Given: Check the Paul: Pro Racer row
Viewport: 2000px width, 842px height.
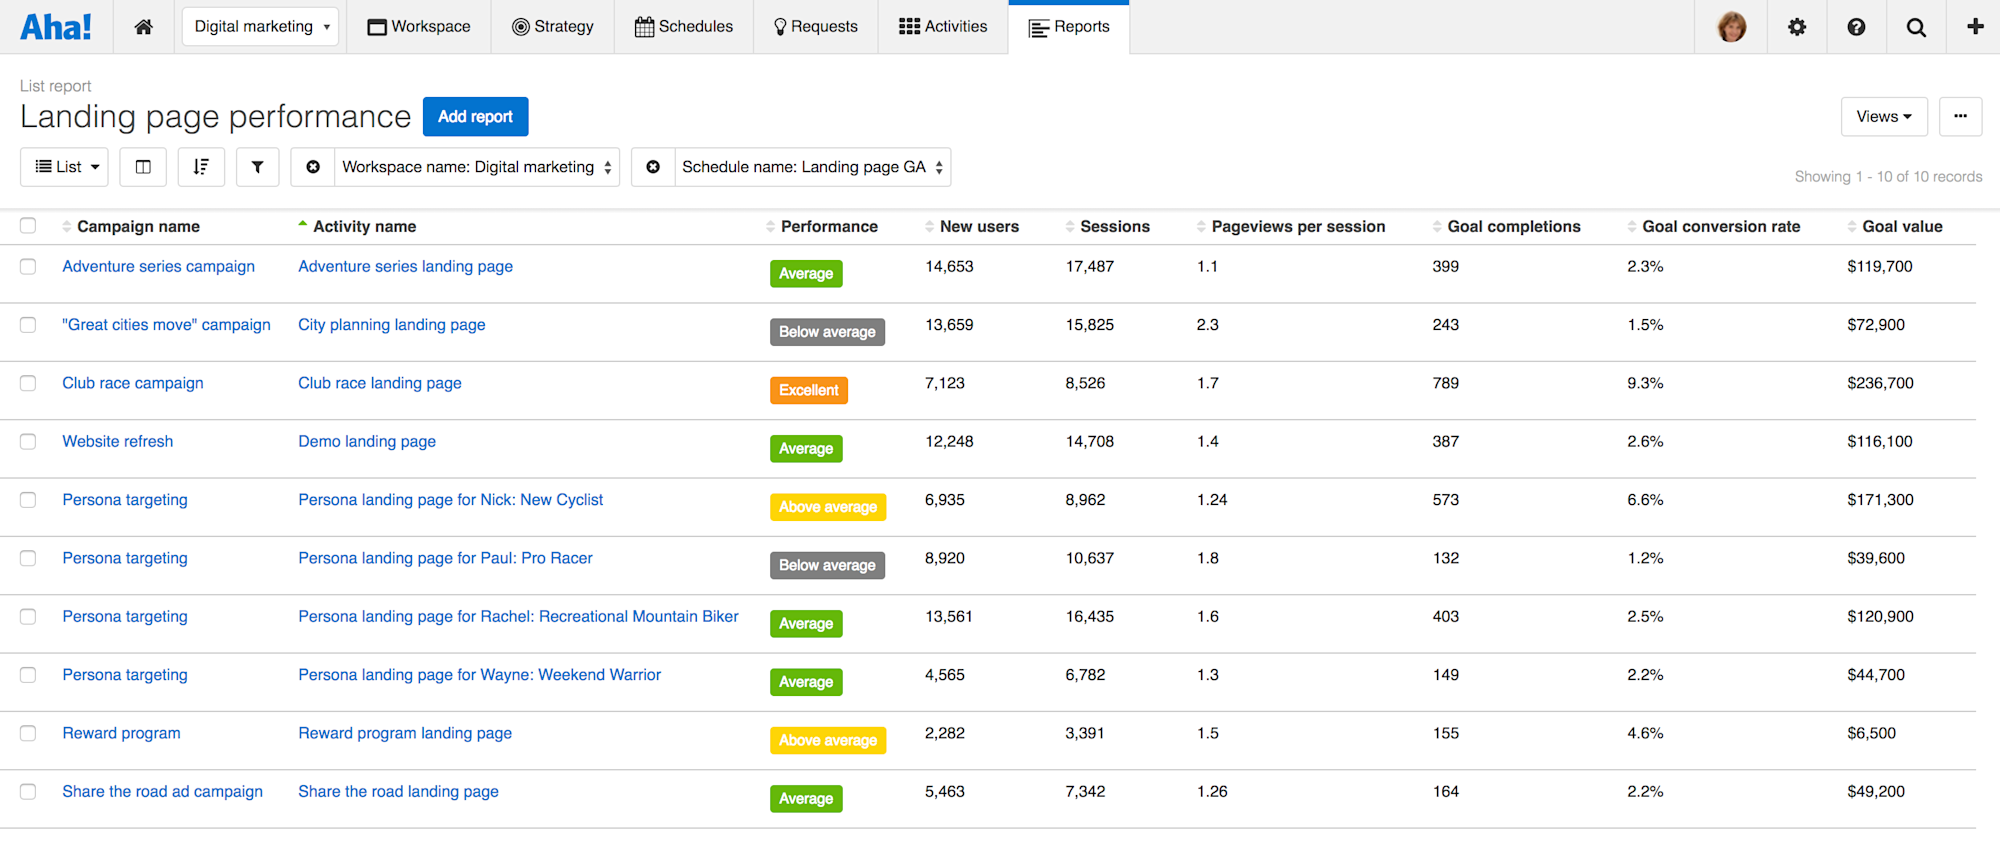Looking at the screenshot, I should (28, 558).
